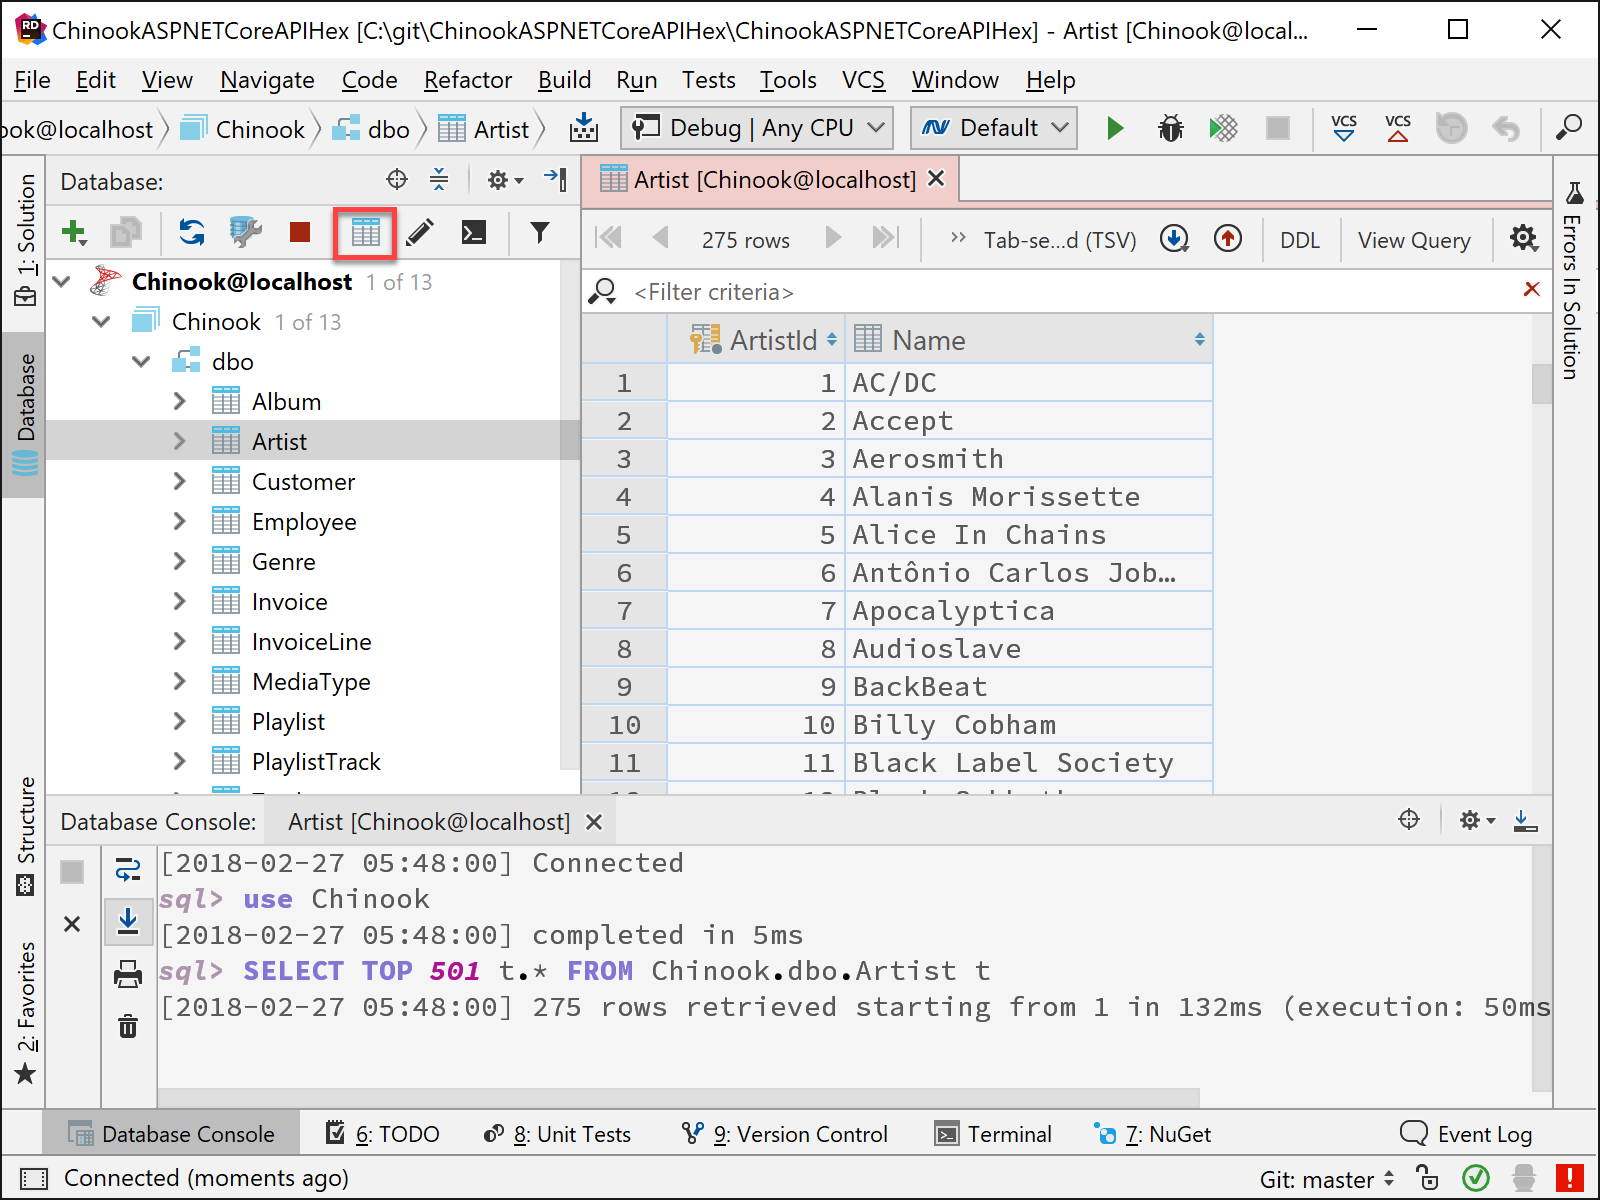Screen dimensions: 1600x1200
Task: Collapse the dbo schema node
Action: tap(141, 362)
